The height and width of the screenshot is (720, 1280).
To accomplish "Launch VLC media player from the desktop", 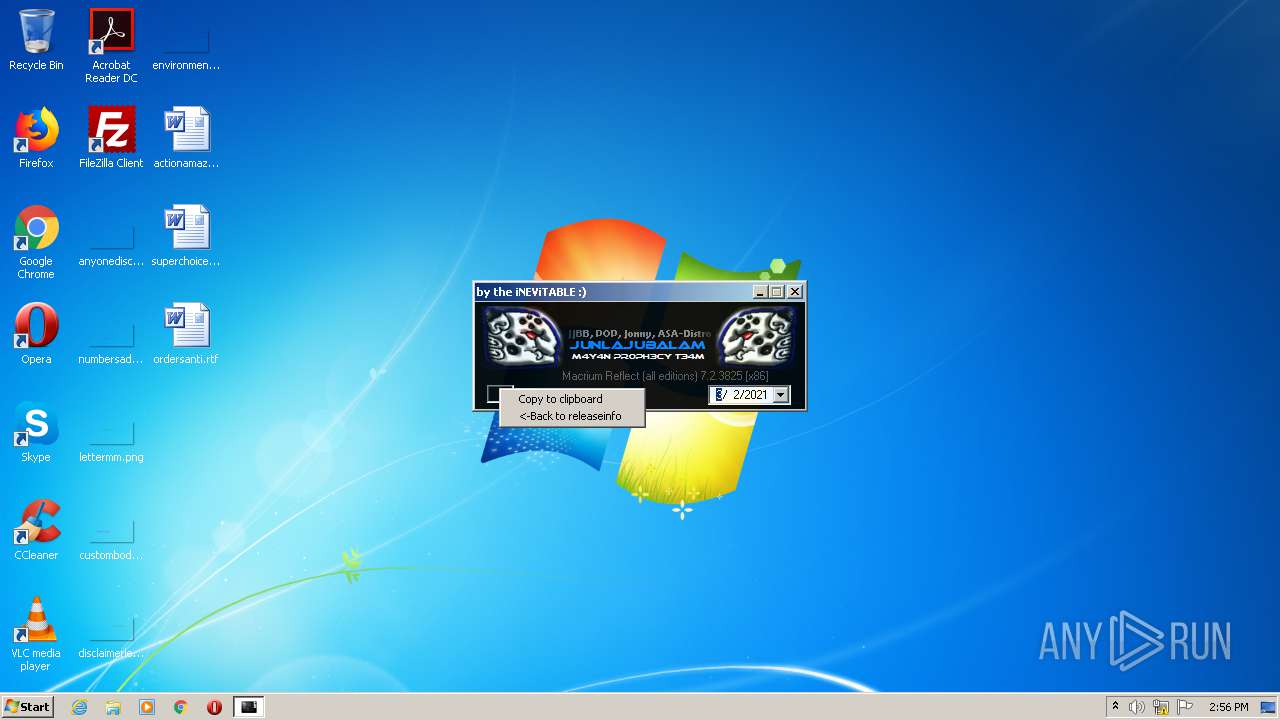I will coord(36,634).
